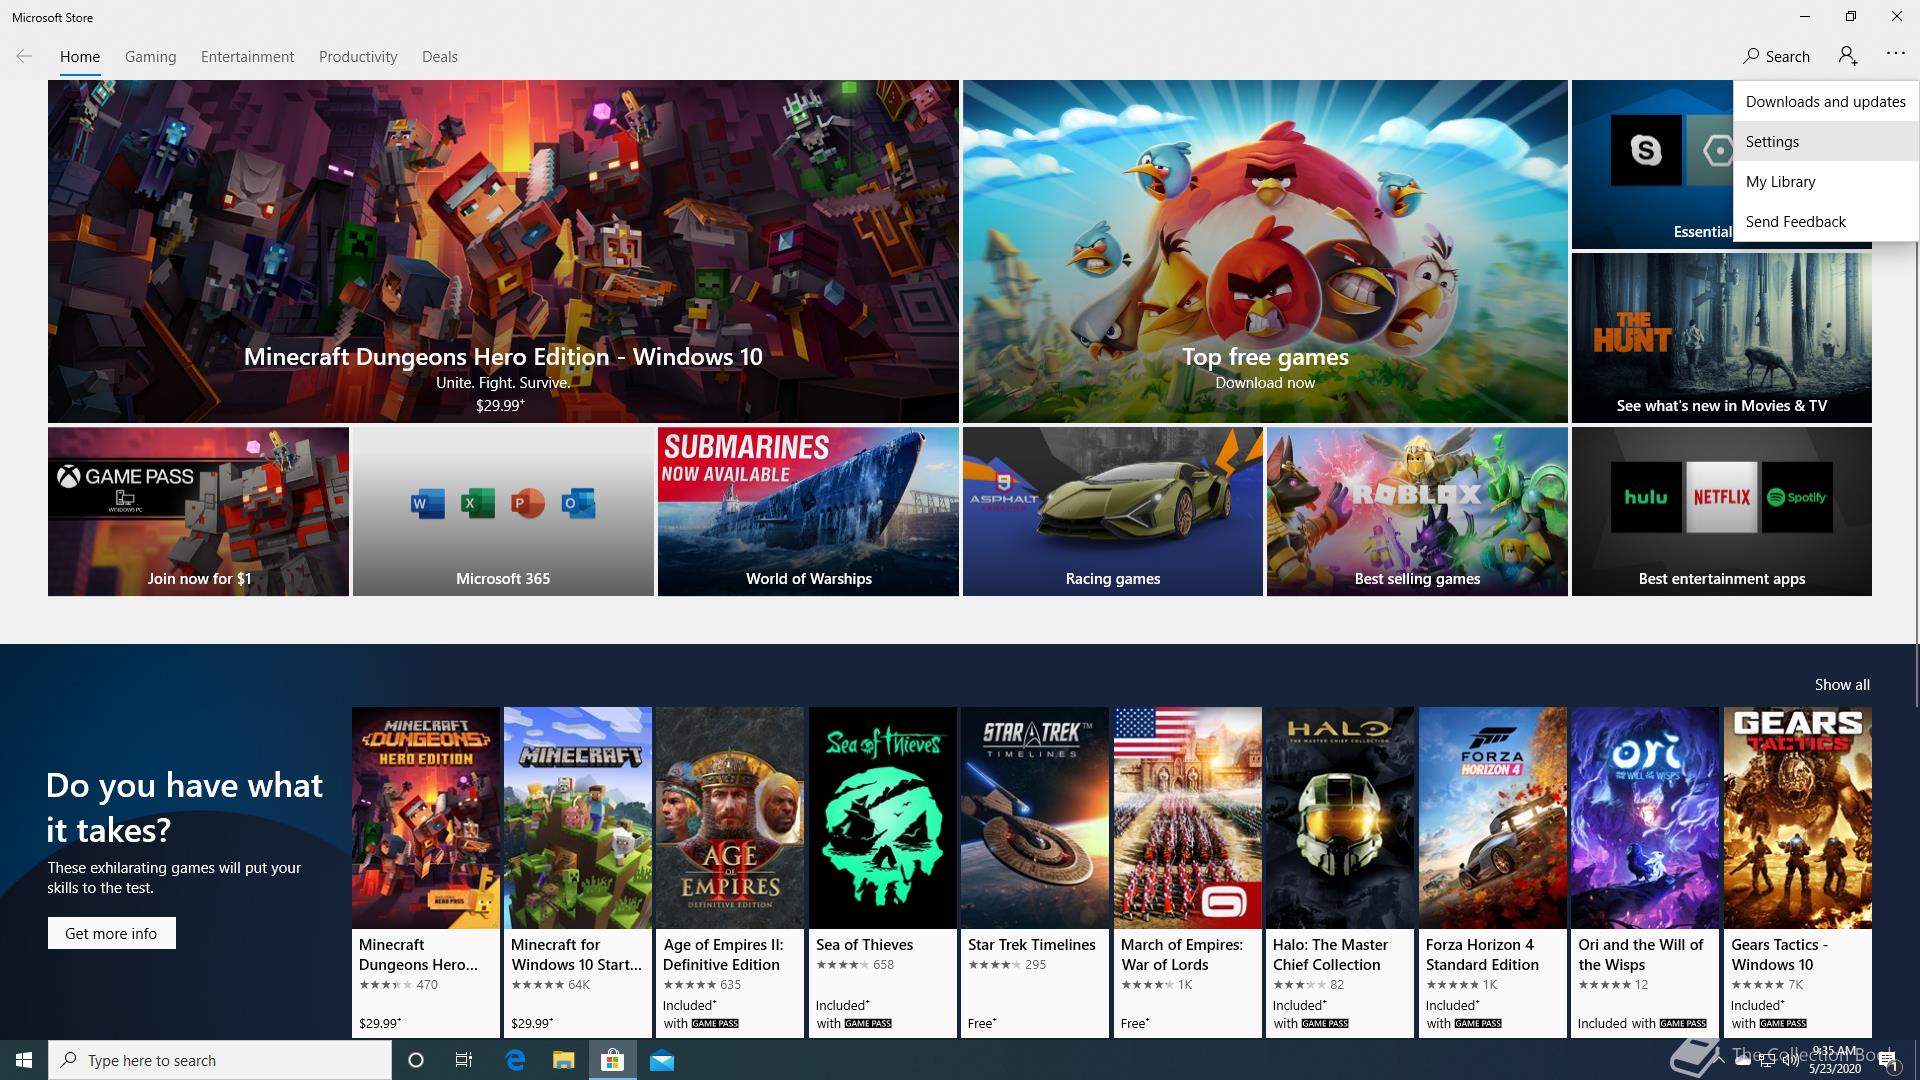Open the World of Warships tile
The image size is (1920, 1080).
[808, 511]
